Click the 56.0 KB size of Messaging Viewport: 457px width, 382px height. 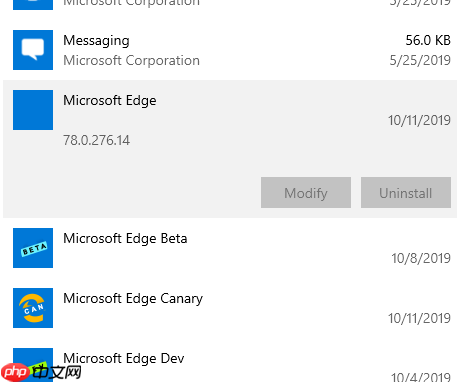[x=428, y=40]
